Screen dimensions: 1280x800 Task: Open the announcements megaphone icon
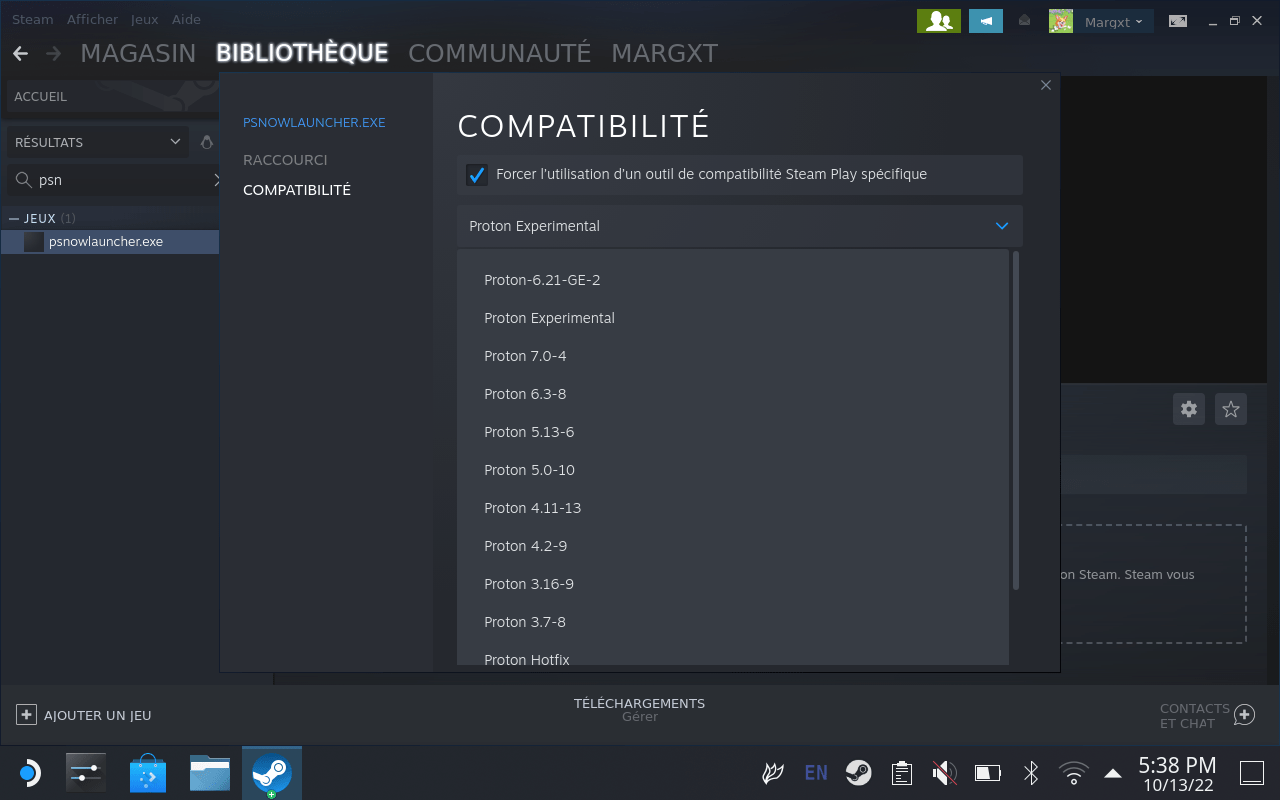pyautogui.click(x=986, y=21)
